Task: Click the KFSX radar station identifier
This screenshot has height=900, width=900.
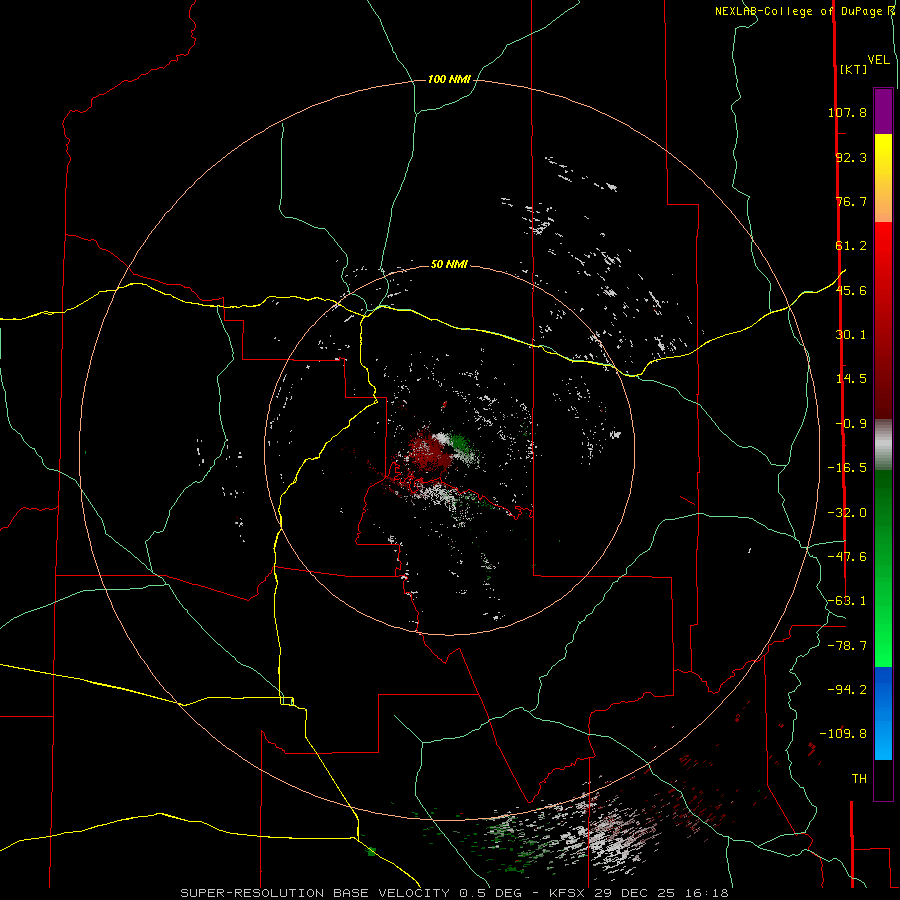Action: tap(568, 893)
